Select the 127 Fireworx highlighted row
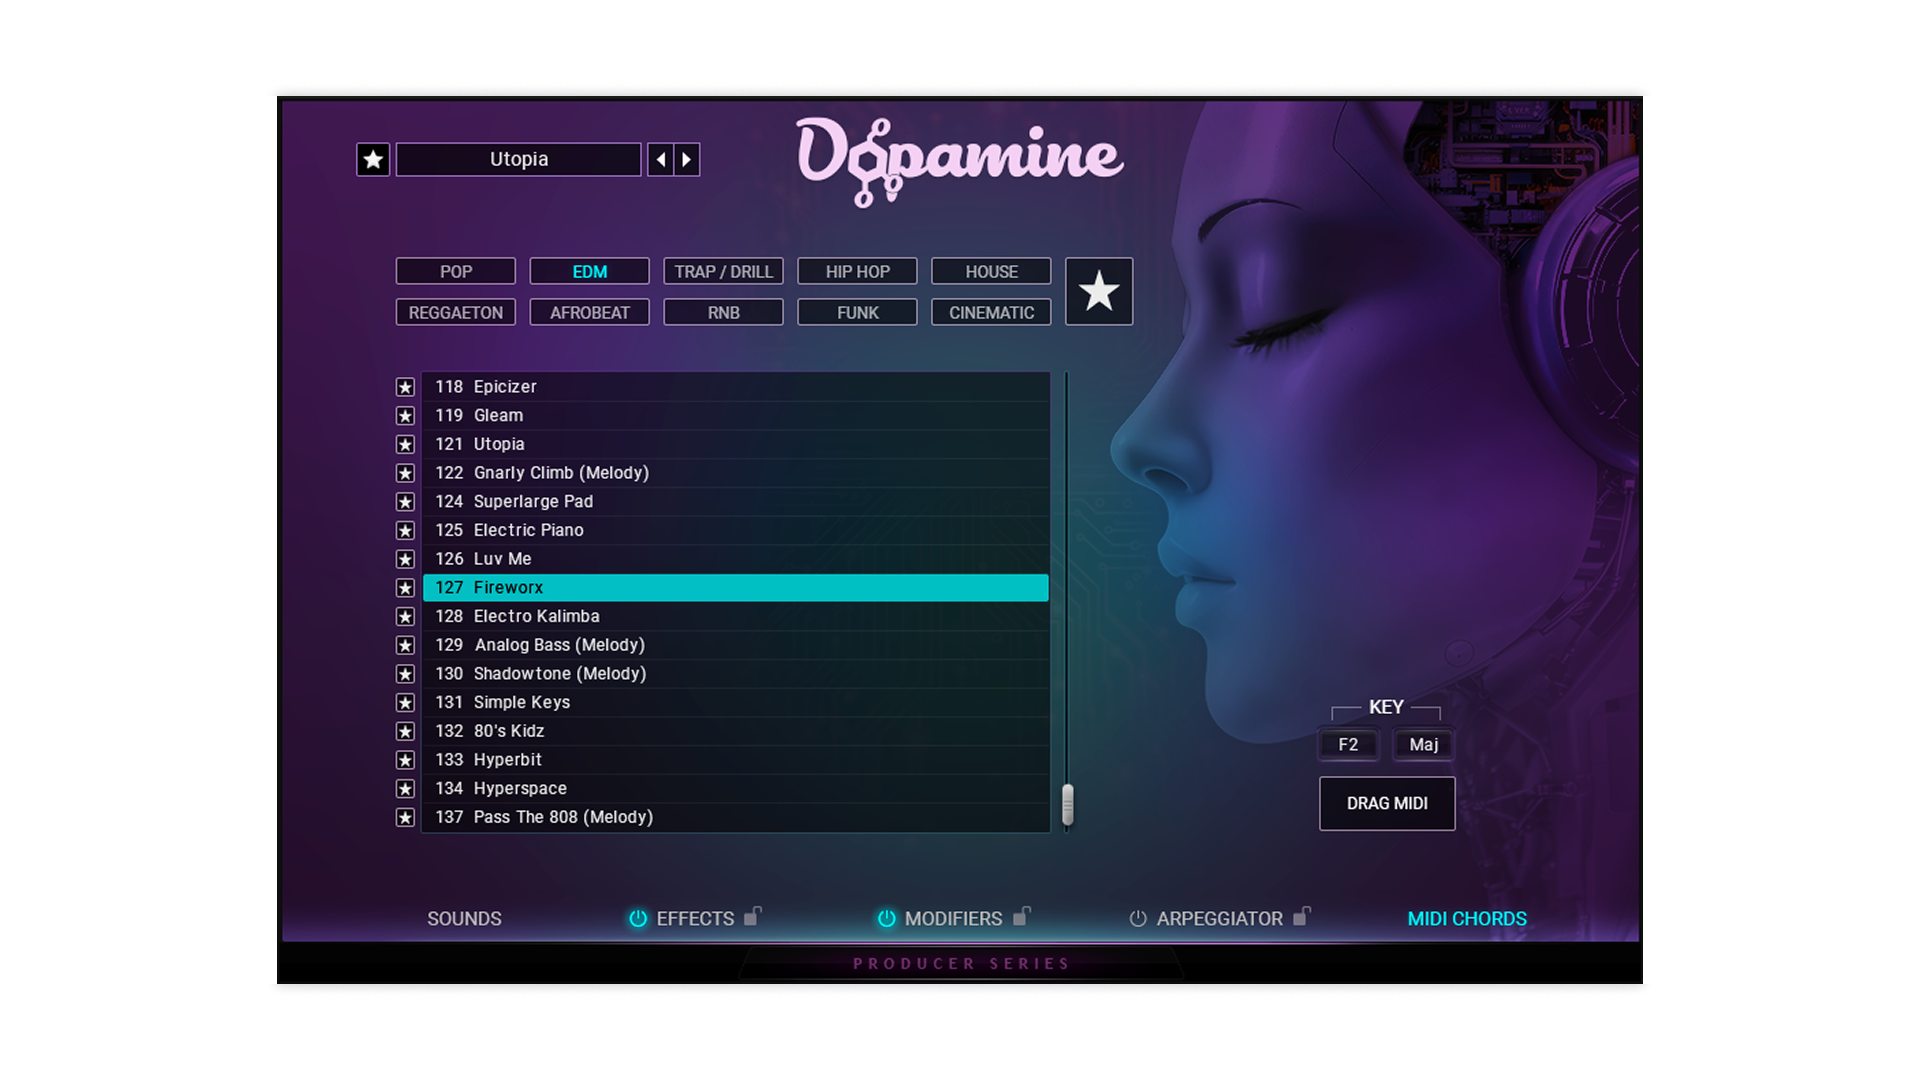The width and height of the screenshot is (1920, 1080). [736, 588]
